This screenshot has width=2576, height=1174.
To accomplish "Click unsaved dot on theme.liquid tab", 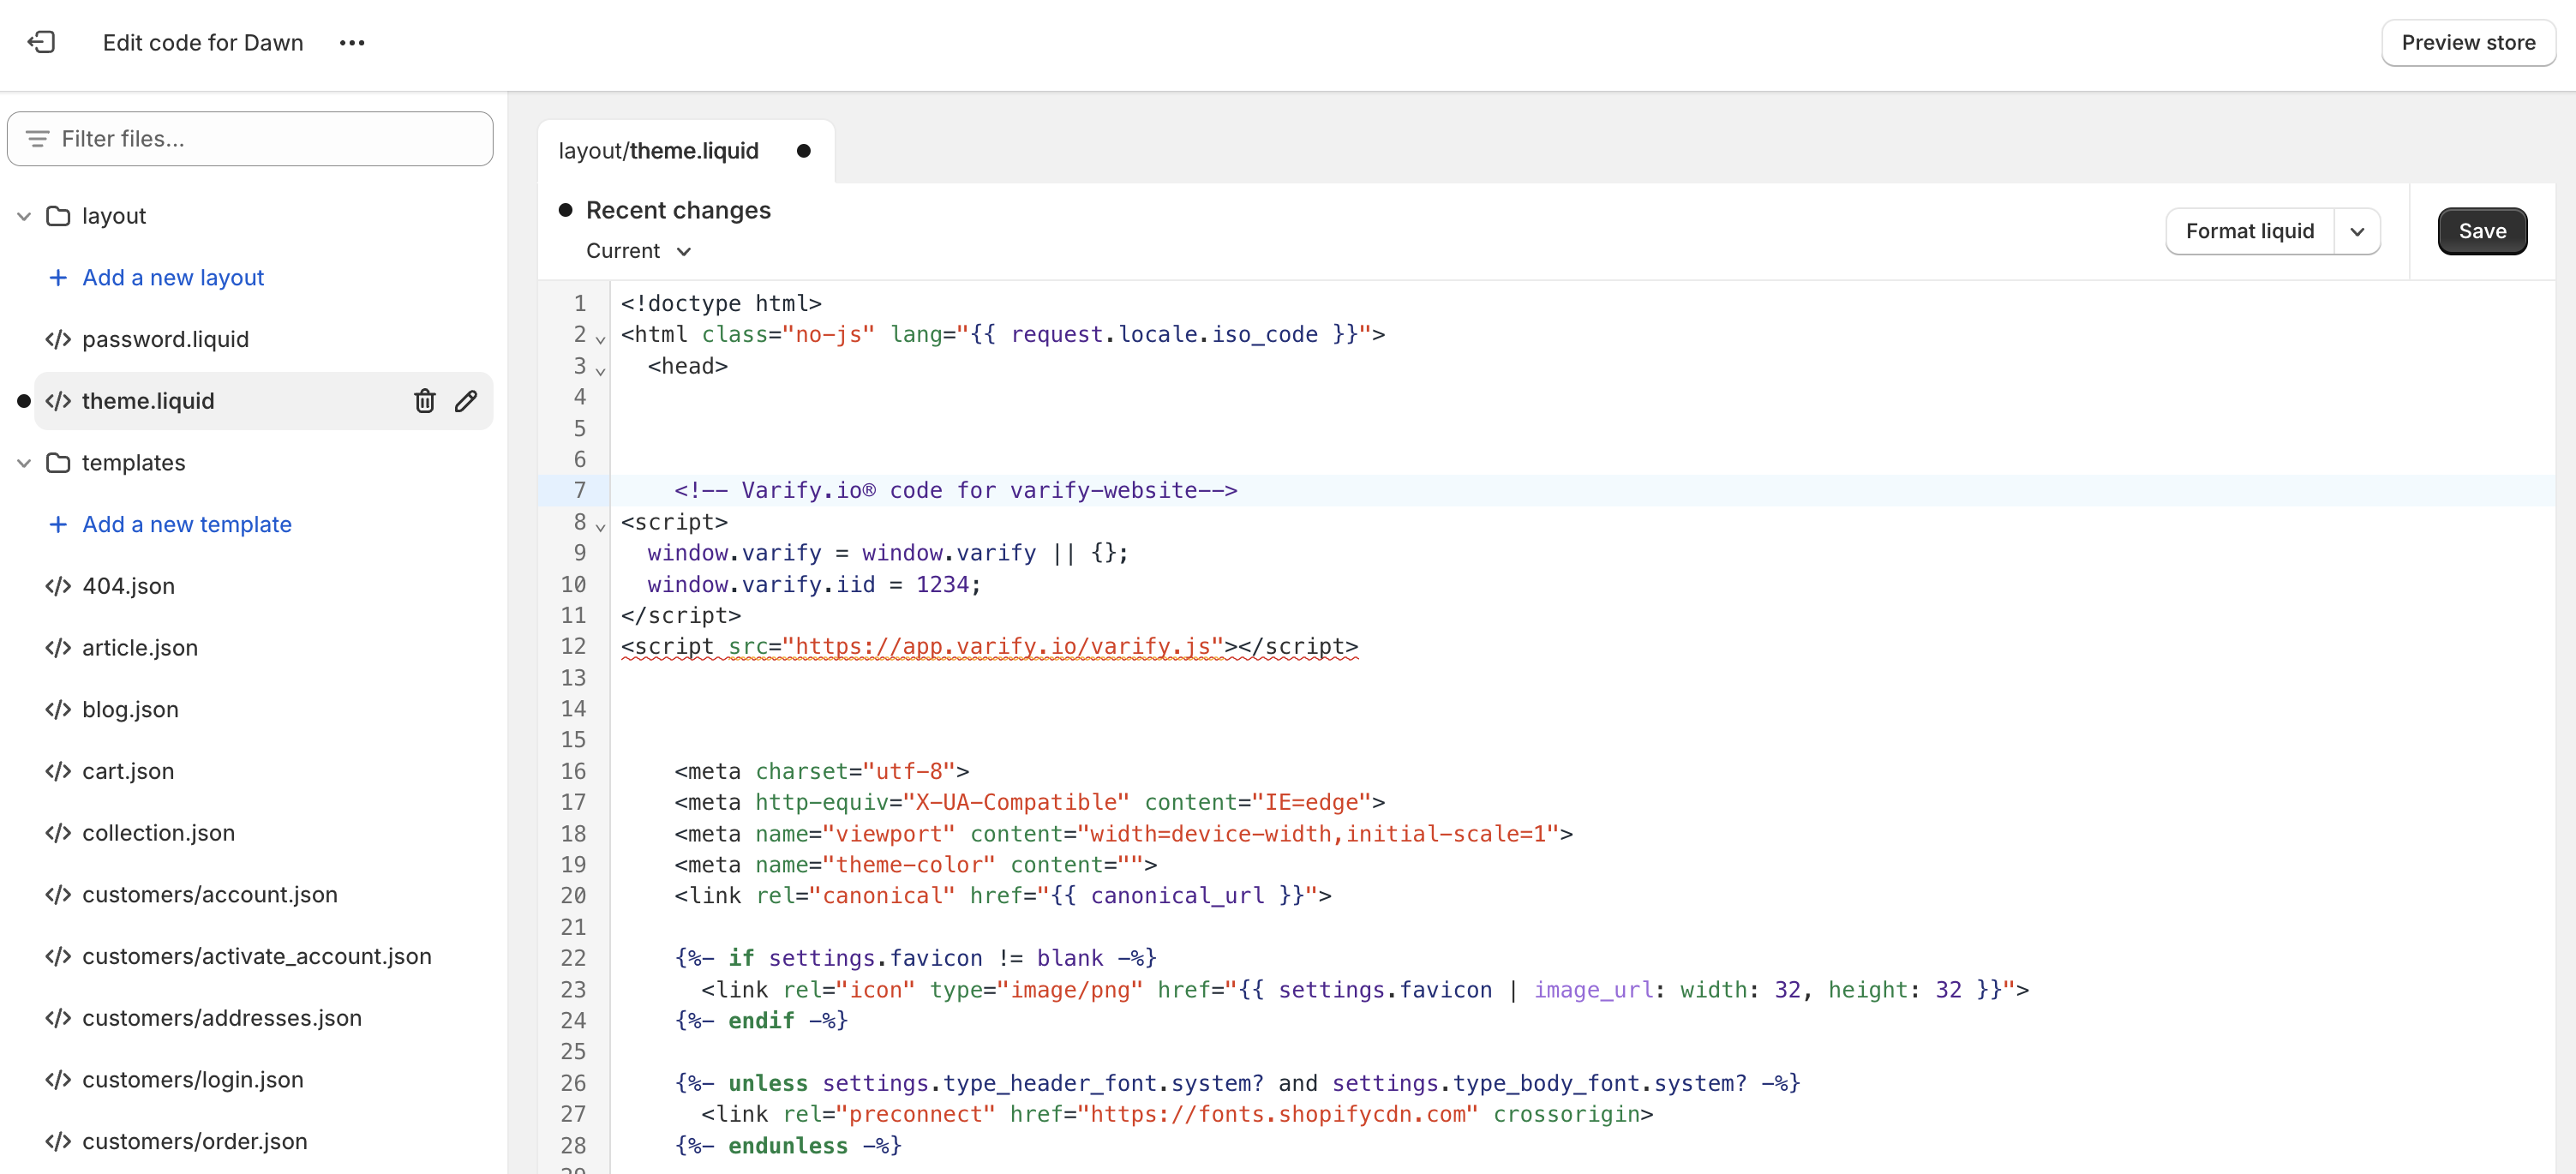I will (803, 151).
